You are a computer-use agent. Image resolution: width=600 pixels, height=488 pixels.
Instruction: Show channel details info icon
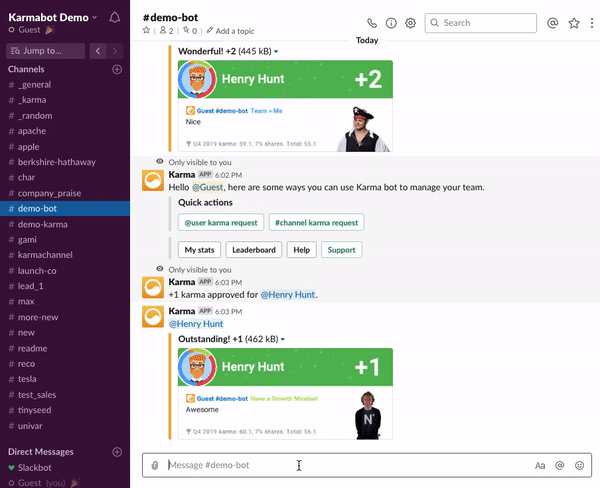391,23
